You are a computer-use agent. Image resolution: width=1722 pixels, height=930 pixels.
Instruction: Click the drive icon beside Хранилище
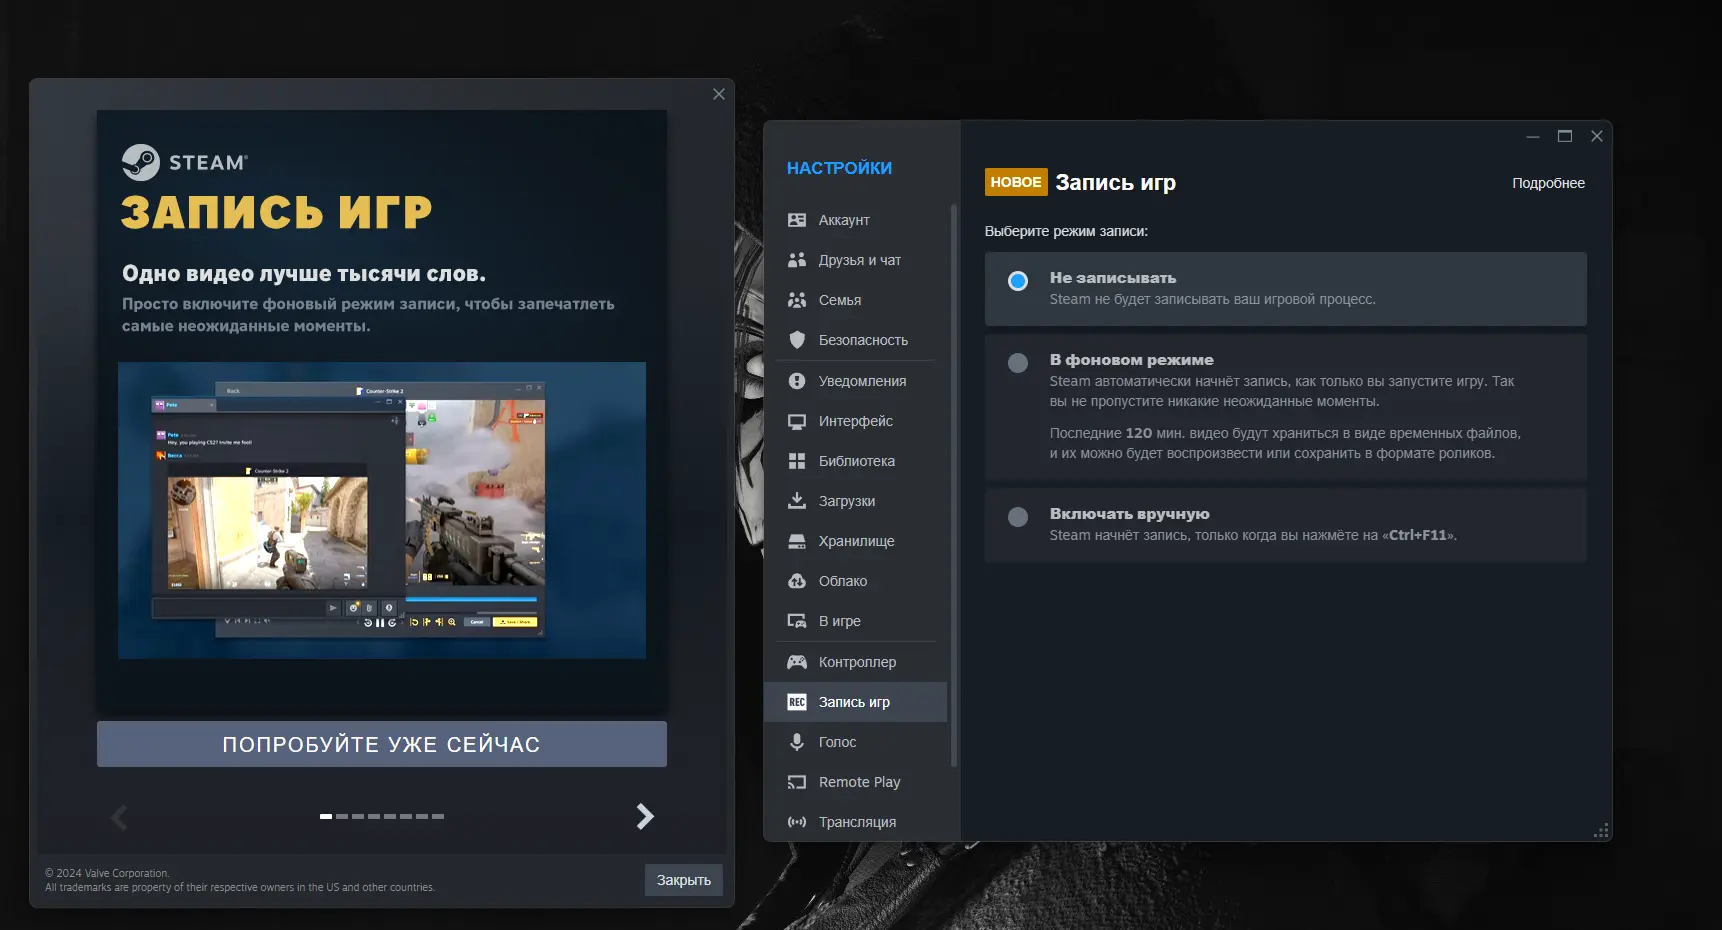(797, 541)
